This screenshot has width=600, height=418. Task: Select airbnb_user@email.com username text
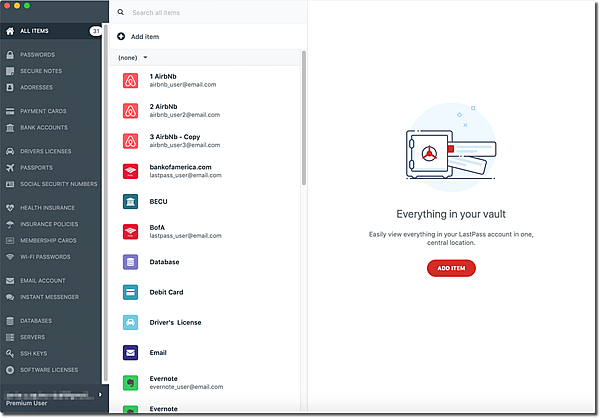[183, 85]
